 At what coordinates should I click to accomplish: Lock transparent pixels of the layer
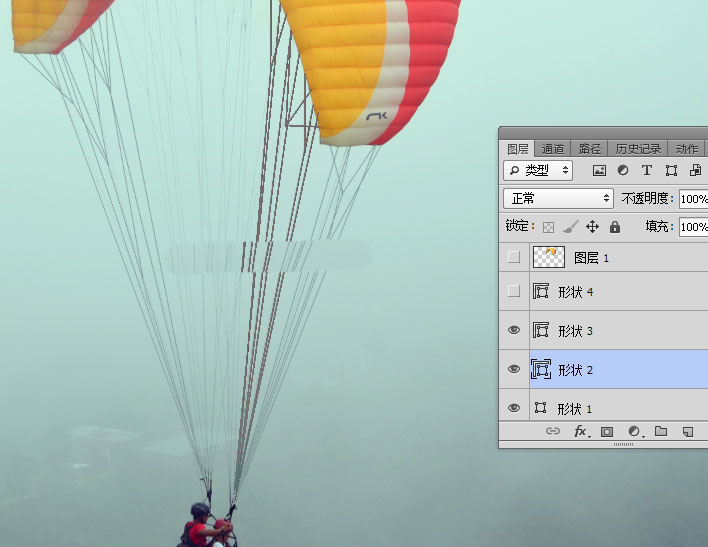(x=548, y=227)
